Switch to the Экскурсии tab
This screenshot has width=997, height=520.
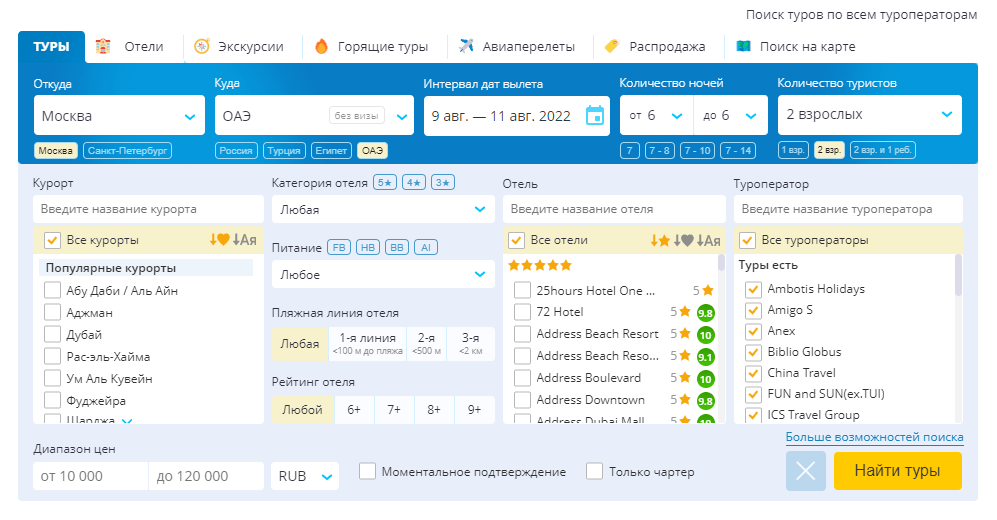251,46
